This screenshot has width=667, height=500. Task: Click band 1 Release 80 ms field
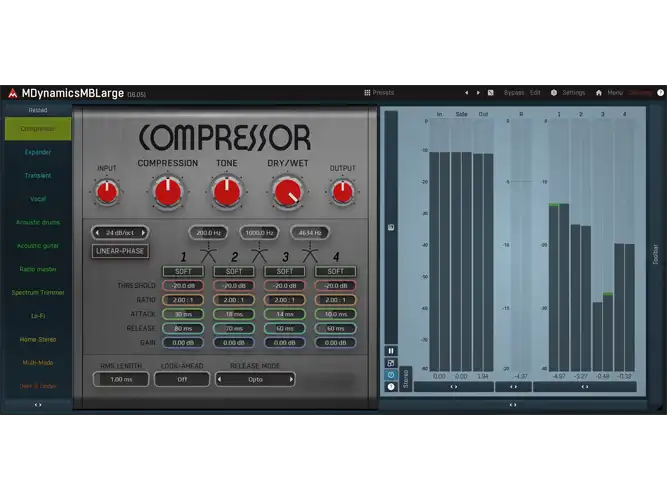[183, 329]
